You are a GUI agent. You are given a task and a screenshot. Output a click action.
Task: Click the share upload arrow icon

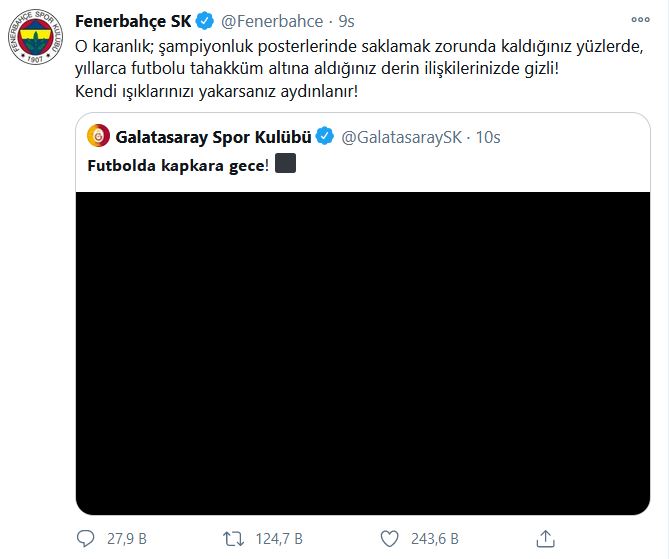tap(545, 539)
